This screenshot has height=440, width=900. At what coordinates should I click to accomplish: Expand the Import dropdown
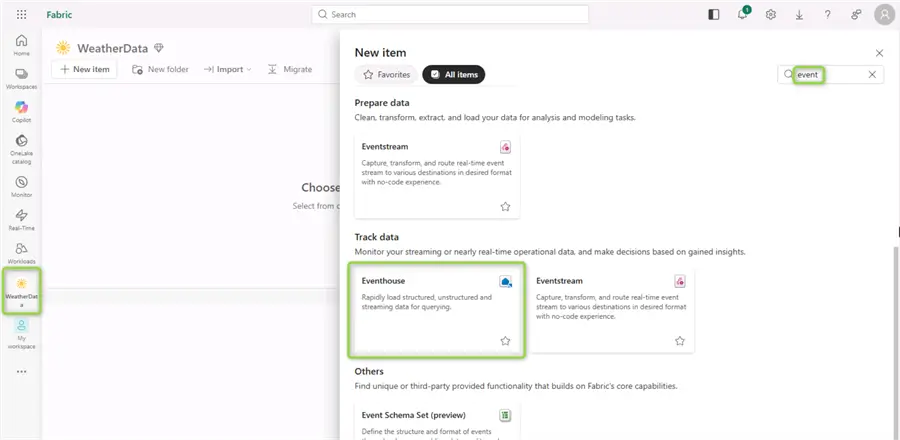point(228,69)
